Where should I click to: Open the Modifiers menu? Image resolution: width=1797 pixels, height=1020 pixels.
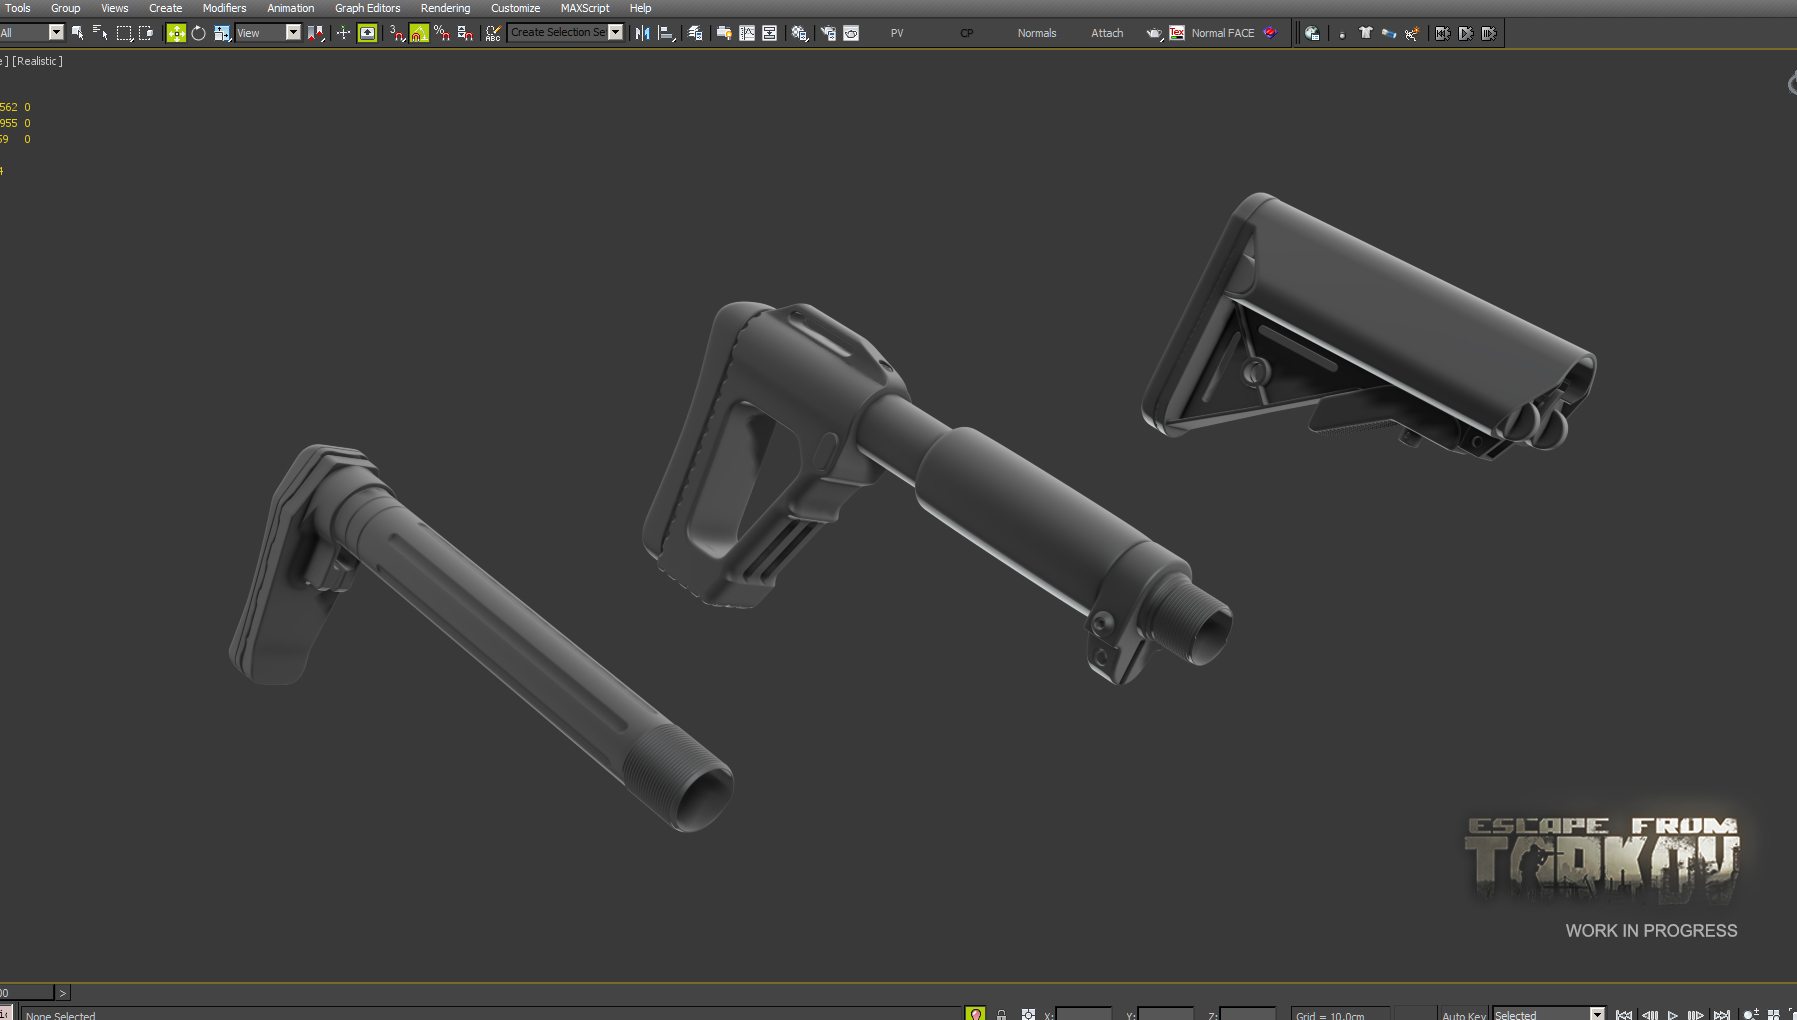pyautogui.click(x=224, y=8)
